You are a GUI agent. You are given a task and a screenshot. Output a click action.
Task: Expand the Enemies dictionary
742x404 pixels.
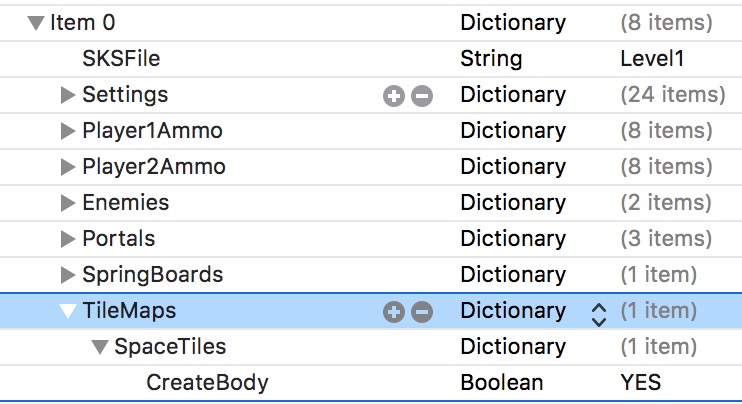pyautogui.click(x=68, y=203)
